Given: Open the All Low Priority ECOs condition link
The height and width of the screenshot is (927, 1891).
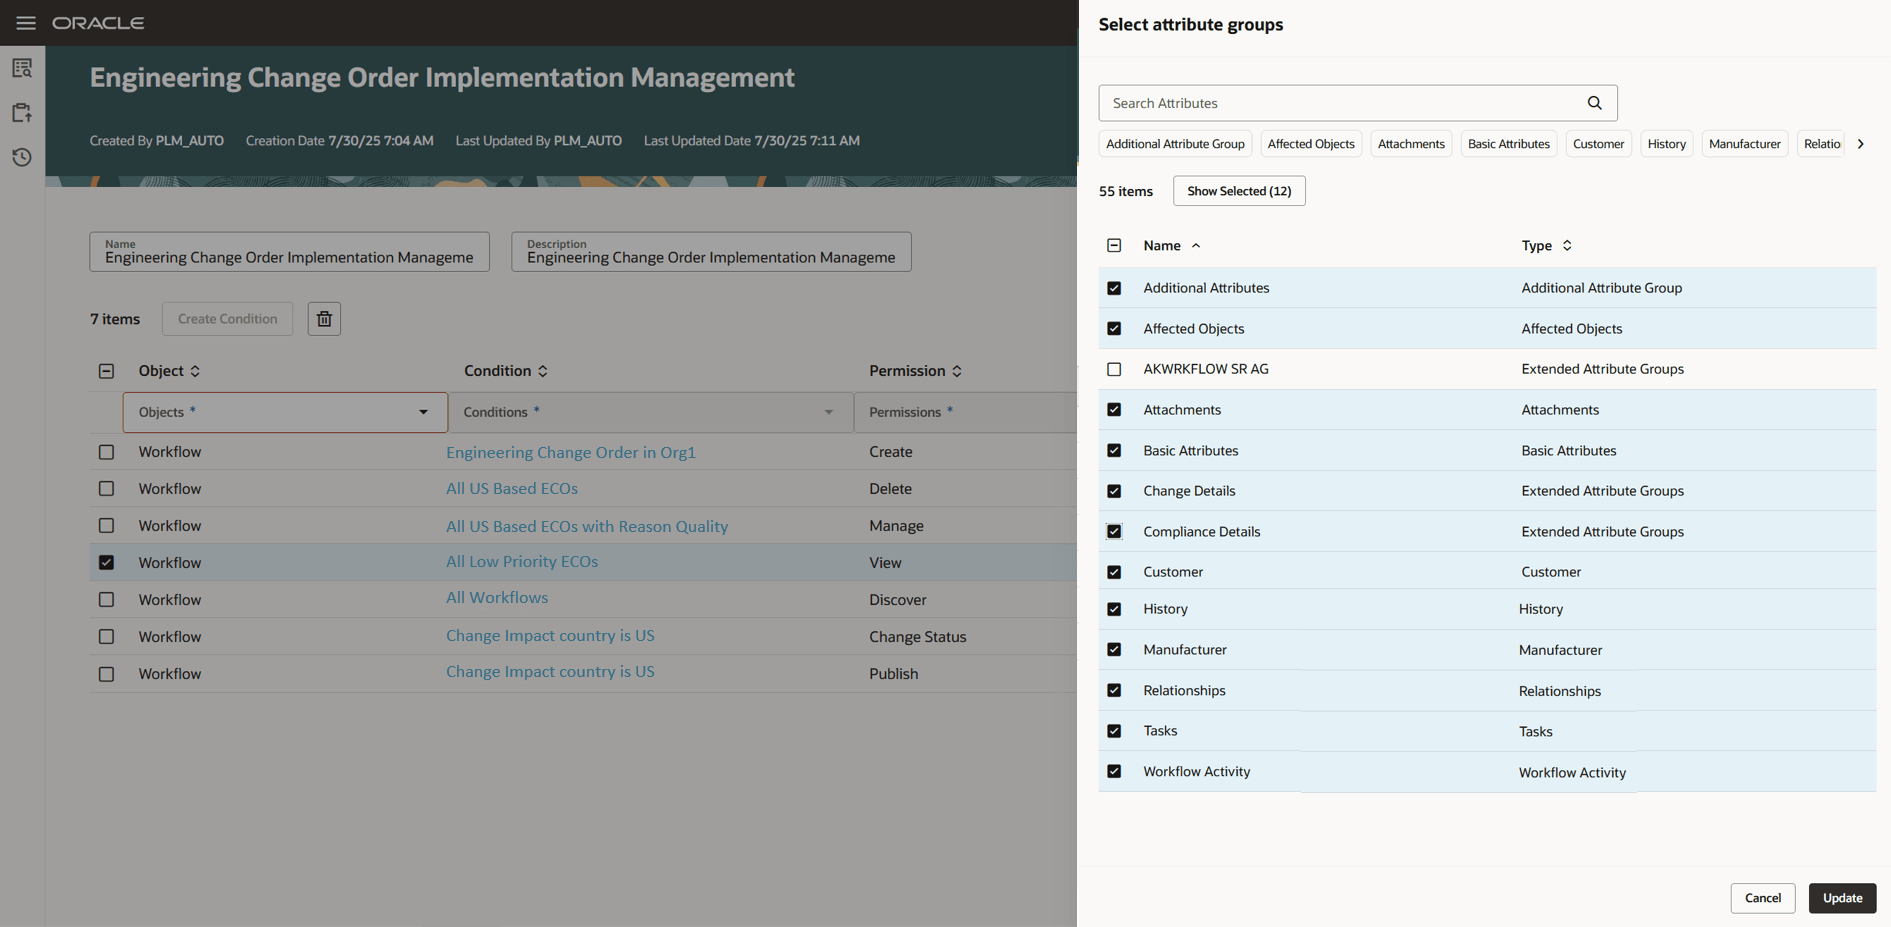Looking at the screenshot, I should pyautogui.click(x=522, y=561).
